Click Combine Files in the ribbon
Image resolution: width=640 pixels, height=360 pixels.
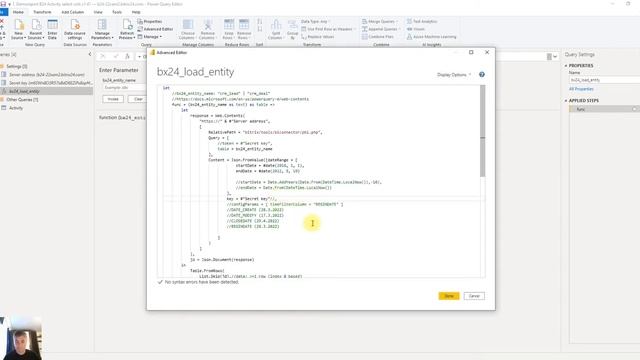[378, 37]
